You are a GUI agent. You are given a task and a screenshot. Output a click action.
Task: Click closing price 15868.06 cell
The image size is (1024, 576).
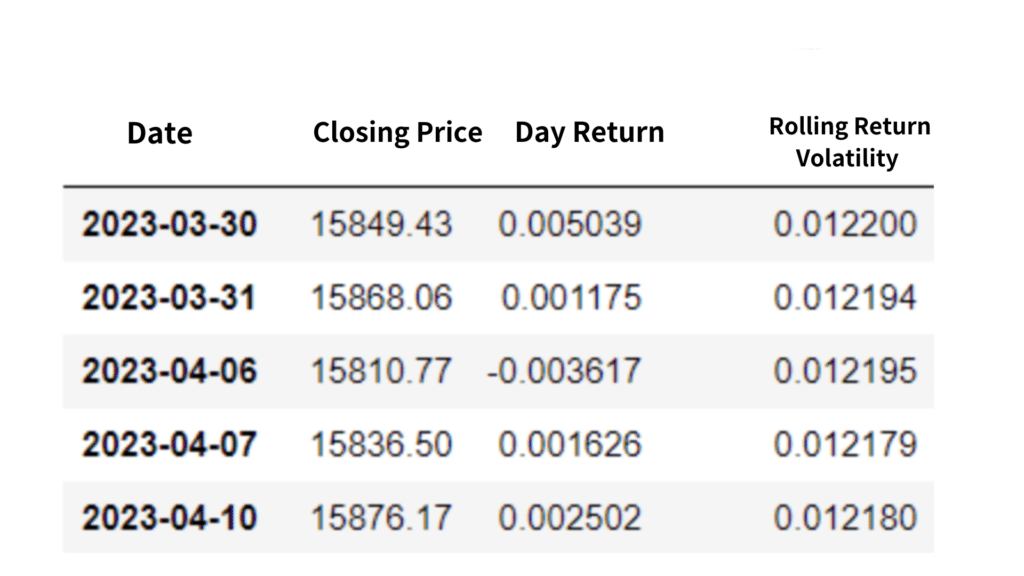(x=381, y=297)
